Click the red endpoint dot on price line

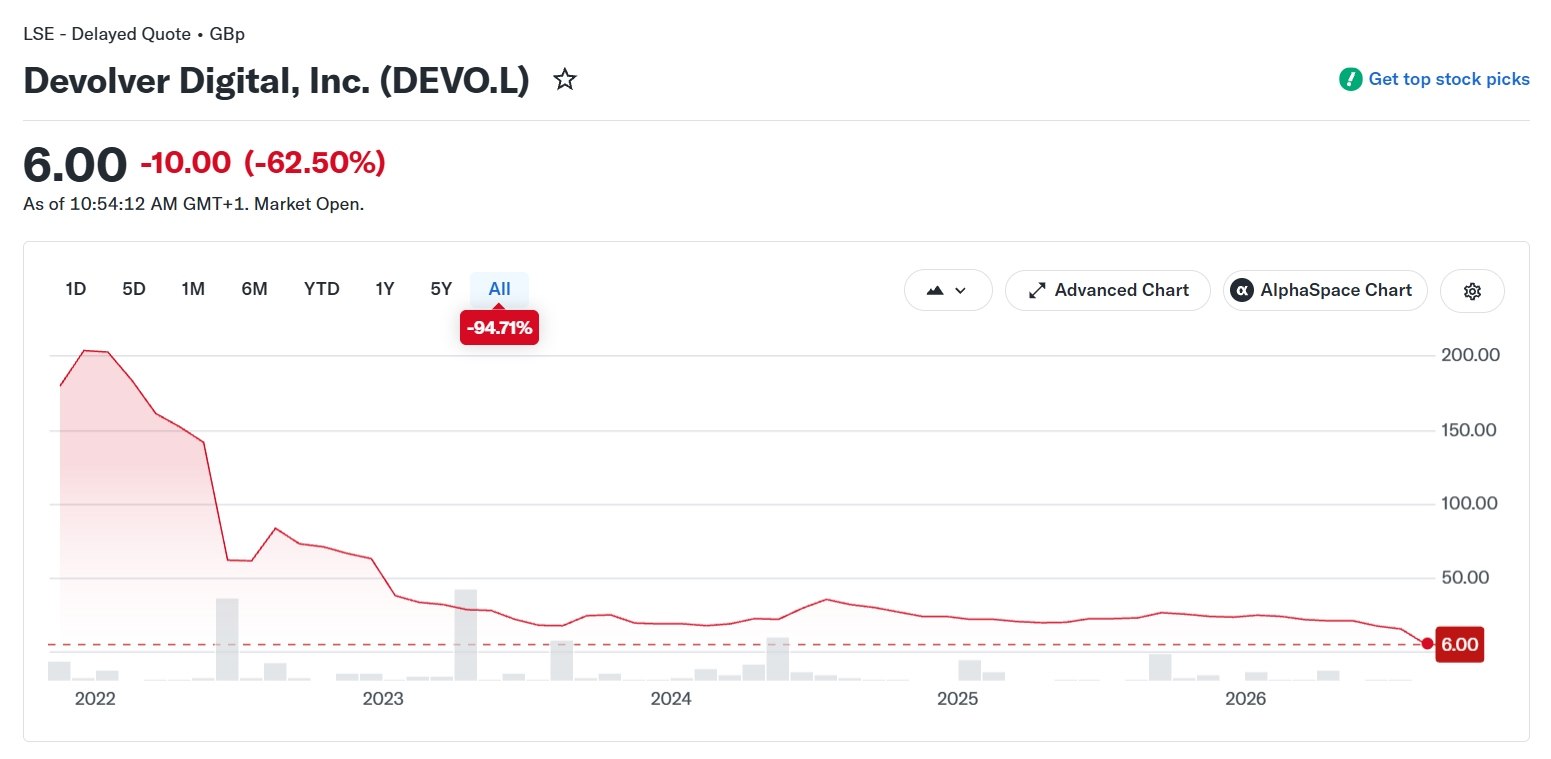pos(1427,644)
